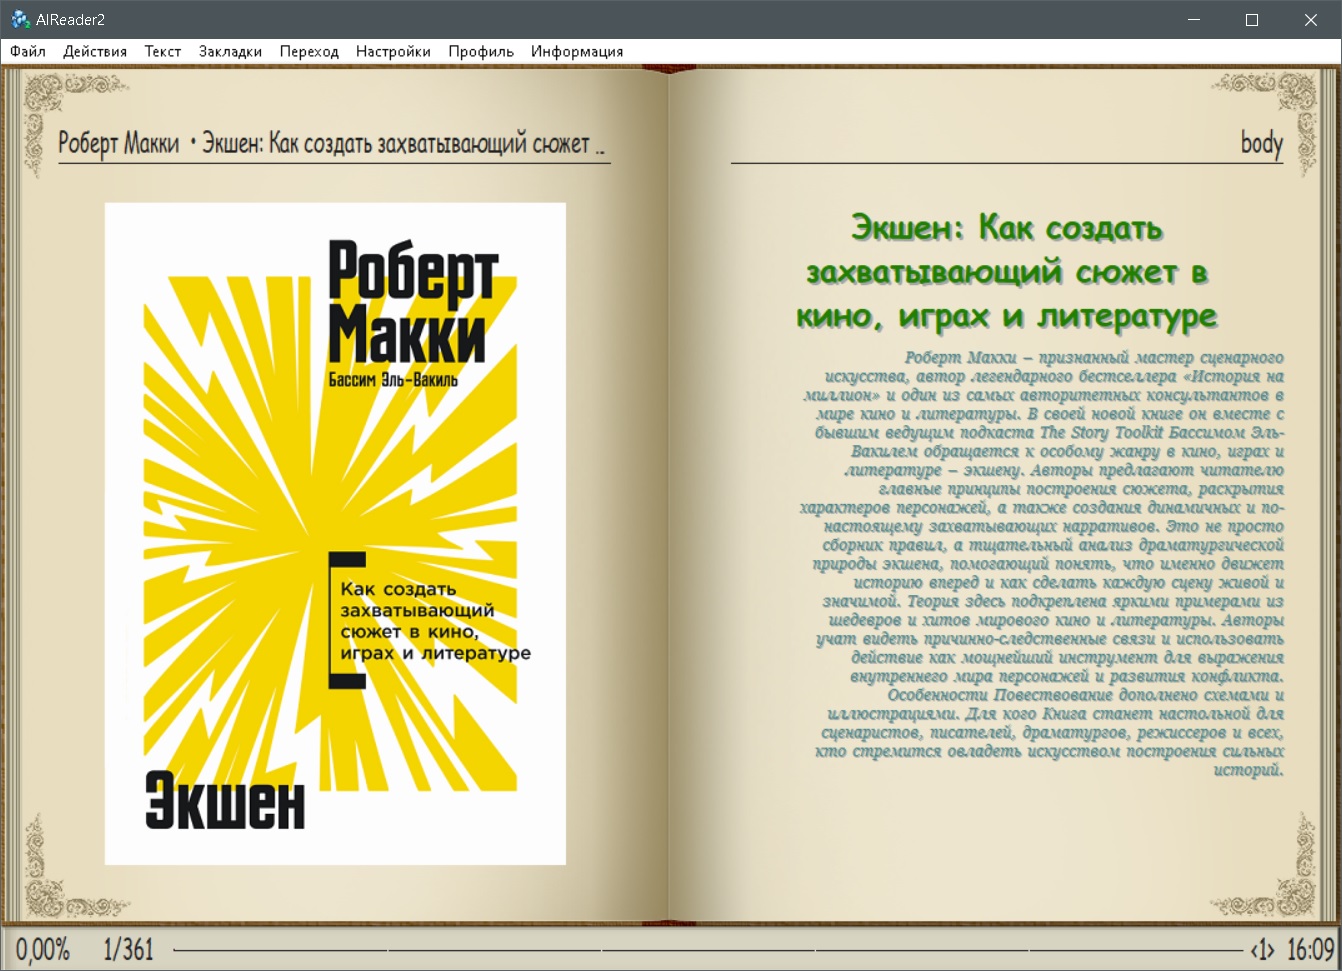Click the profile indicator ‹1› in status bar

(1263, 949)
